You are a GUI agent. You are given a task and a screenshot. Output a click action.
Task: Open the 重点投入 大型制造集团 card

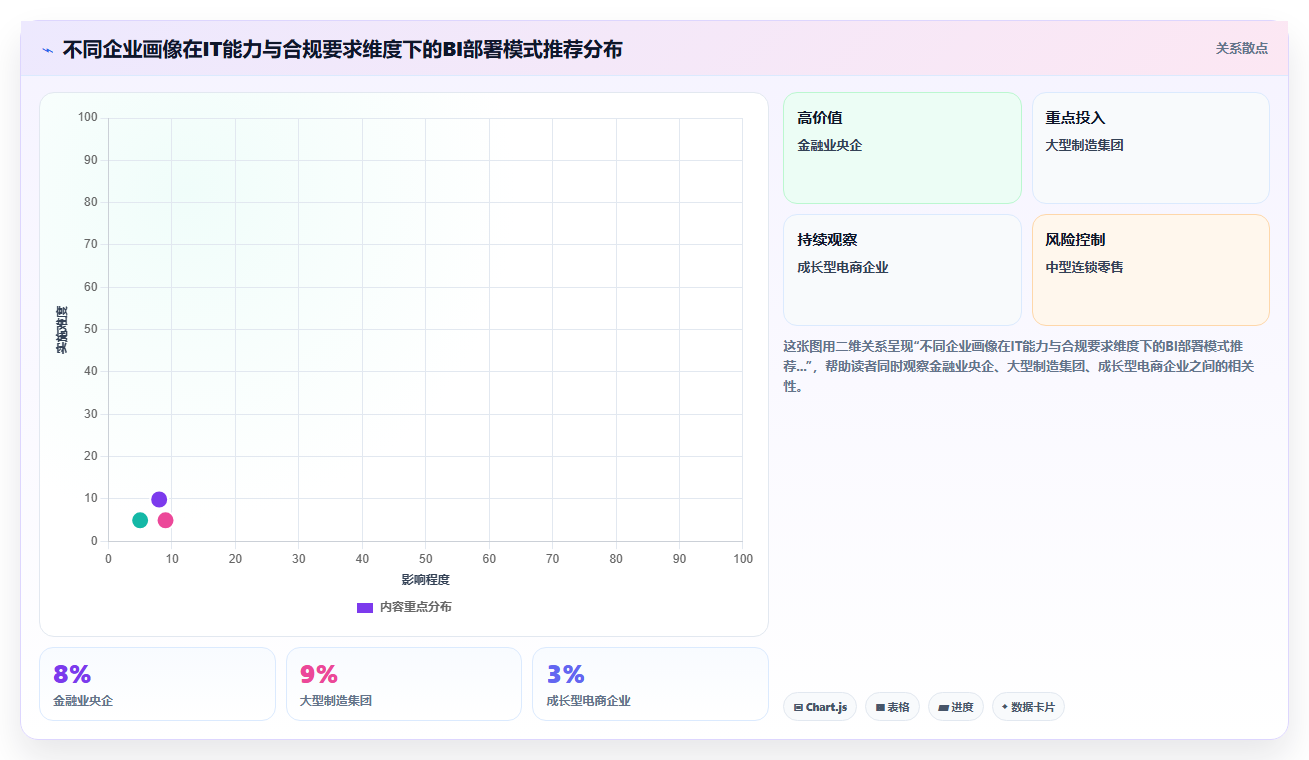tap(1151, 148)
